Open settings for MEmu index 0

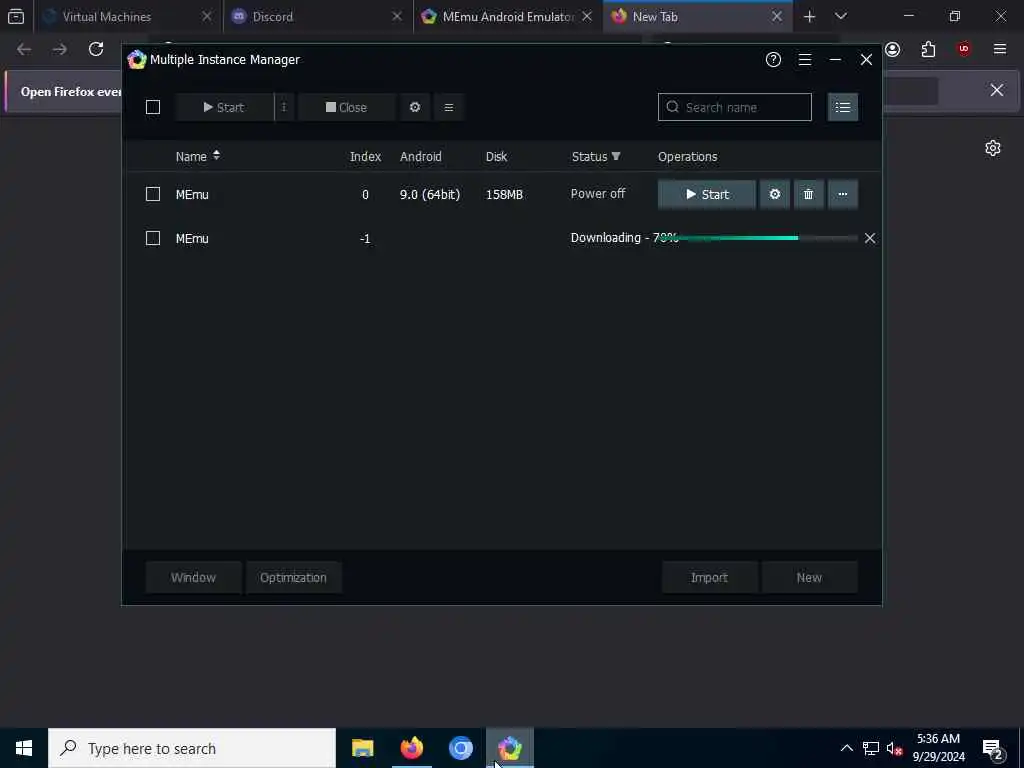point(775,194)
